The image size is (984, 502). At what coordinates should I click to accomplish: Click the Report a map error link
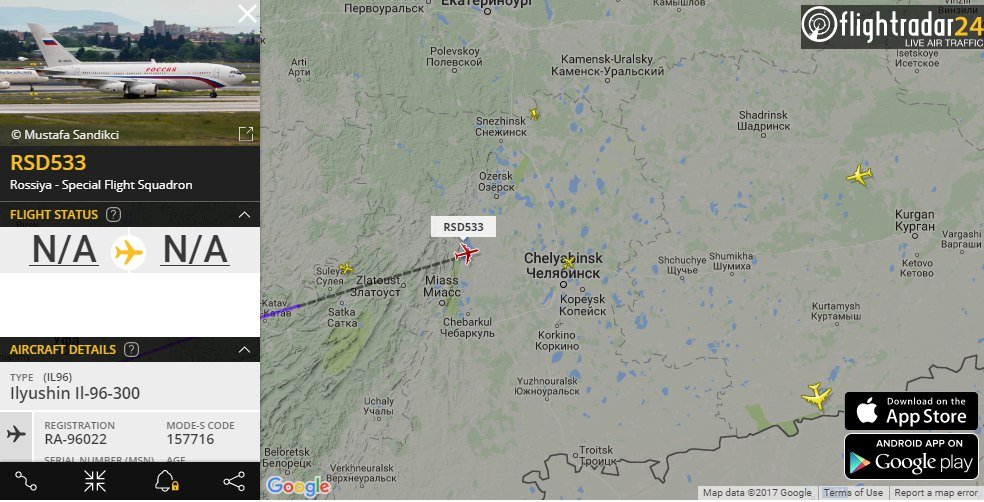point(936,493)
